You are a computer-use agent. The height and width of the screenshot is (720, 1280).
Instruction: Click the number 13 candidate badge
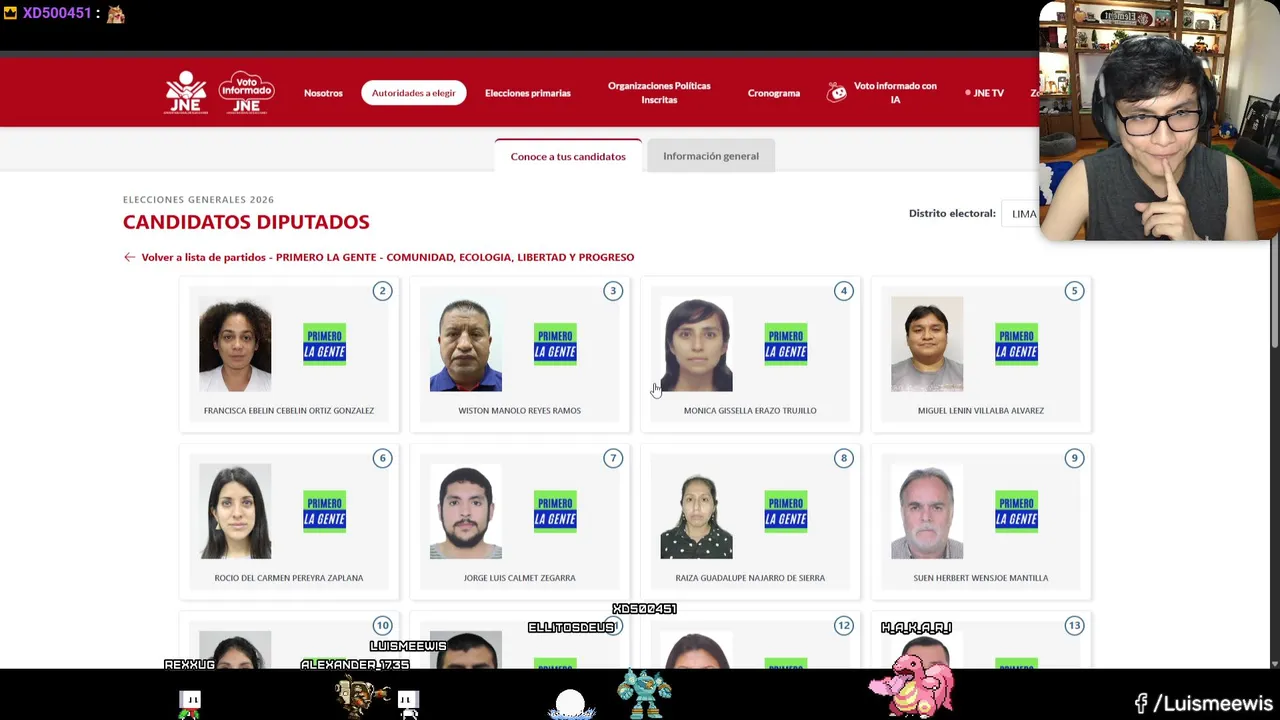pyautogui.click(x=1074, y=625)
